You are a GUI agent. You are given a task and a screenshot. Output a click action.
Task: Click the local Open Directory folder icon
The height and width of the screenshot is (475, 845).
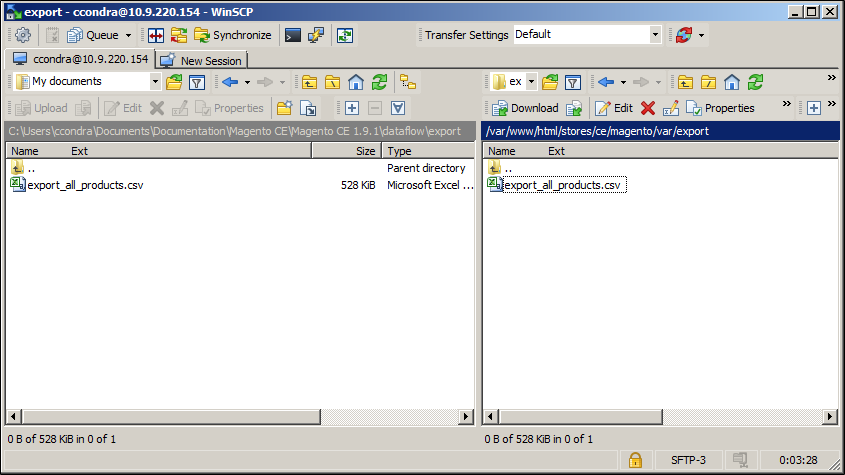[x=174, y=82]
